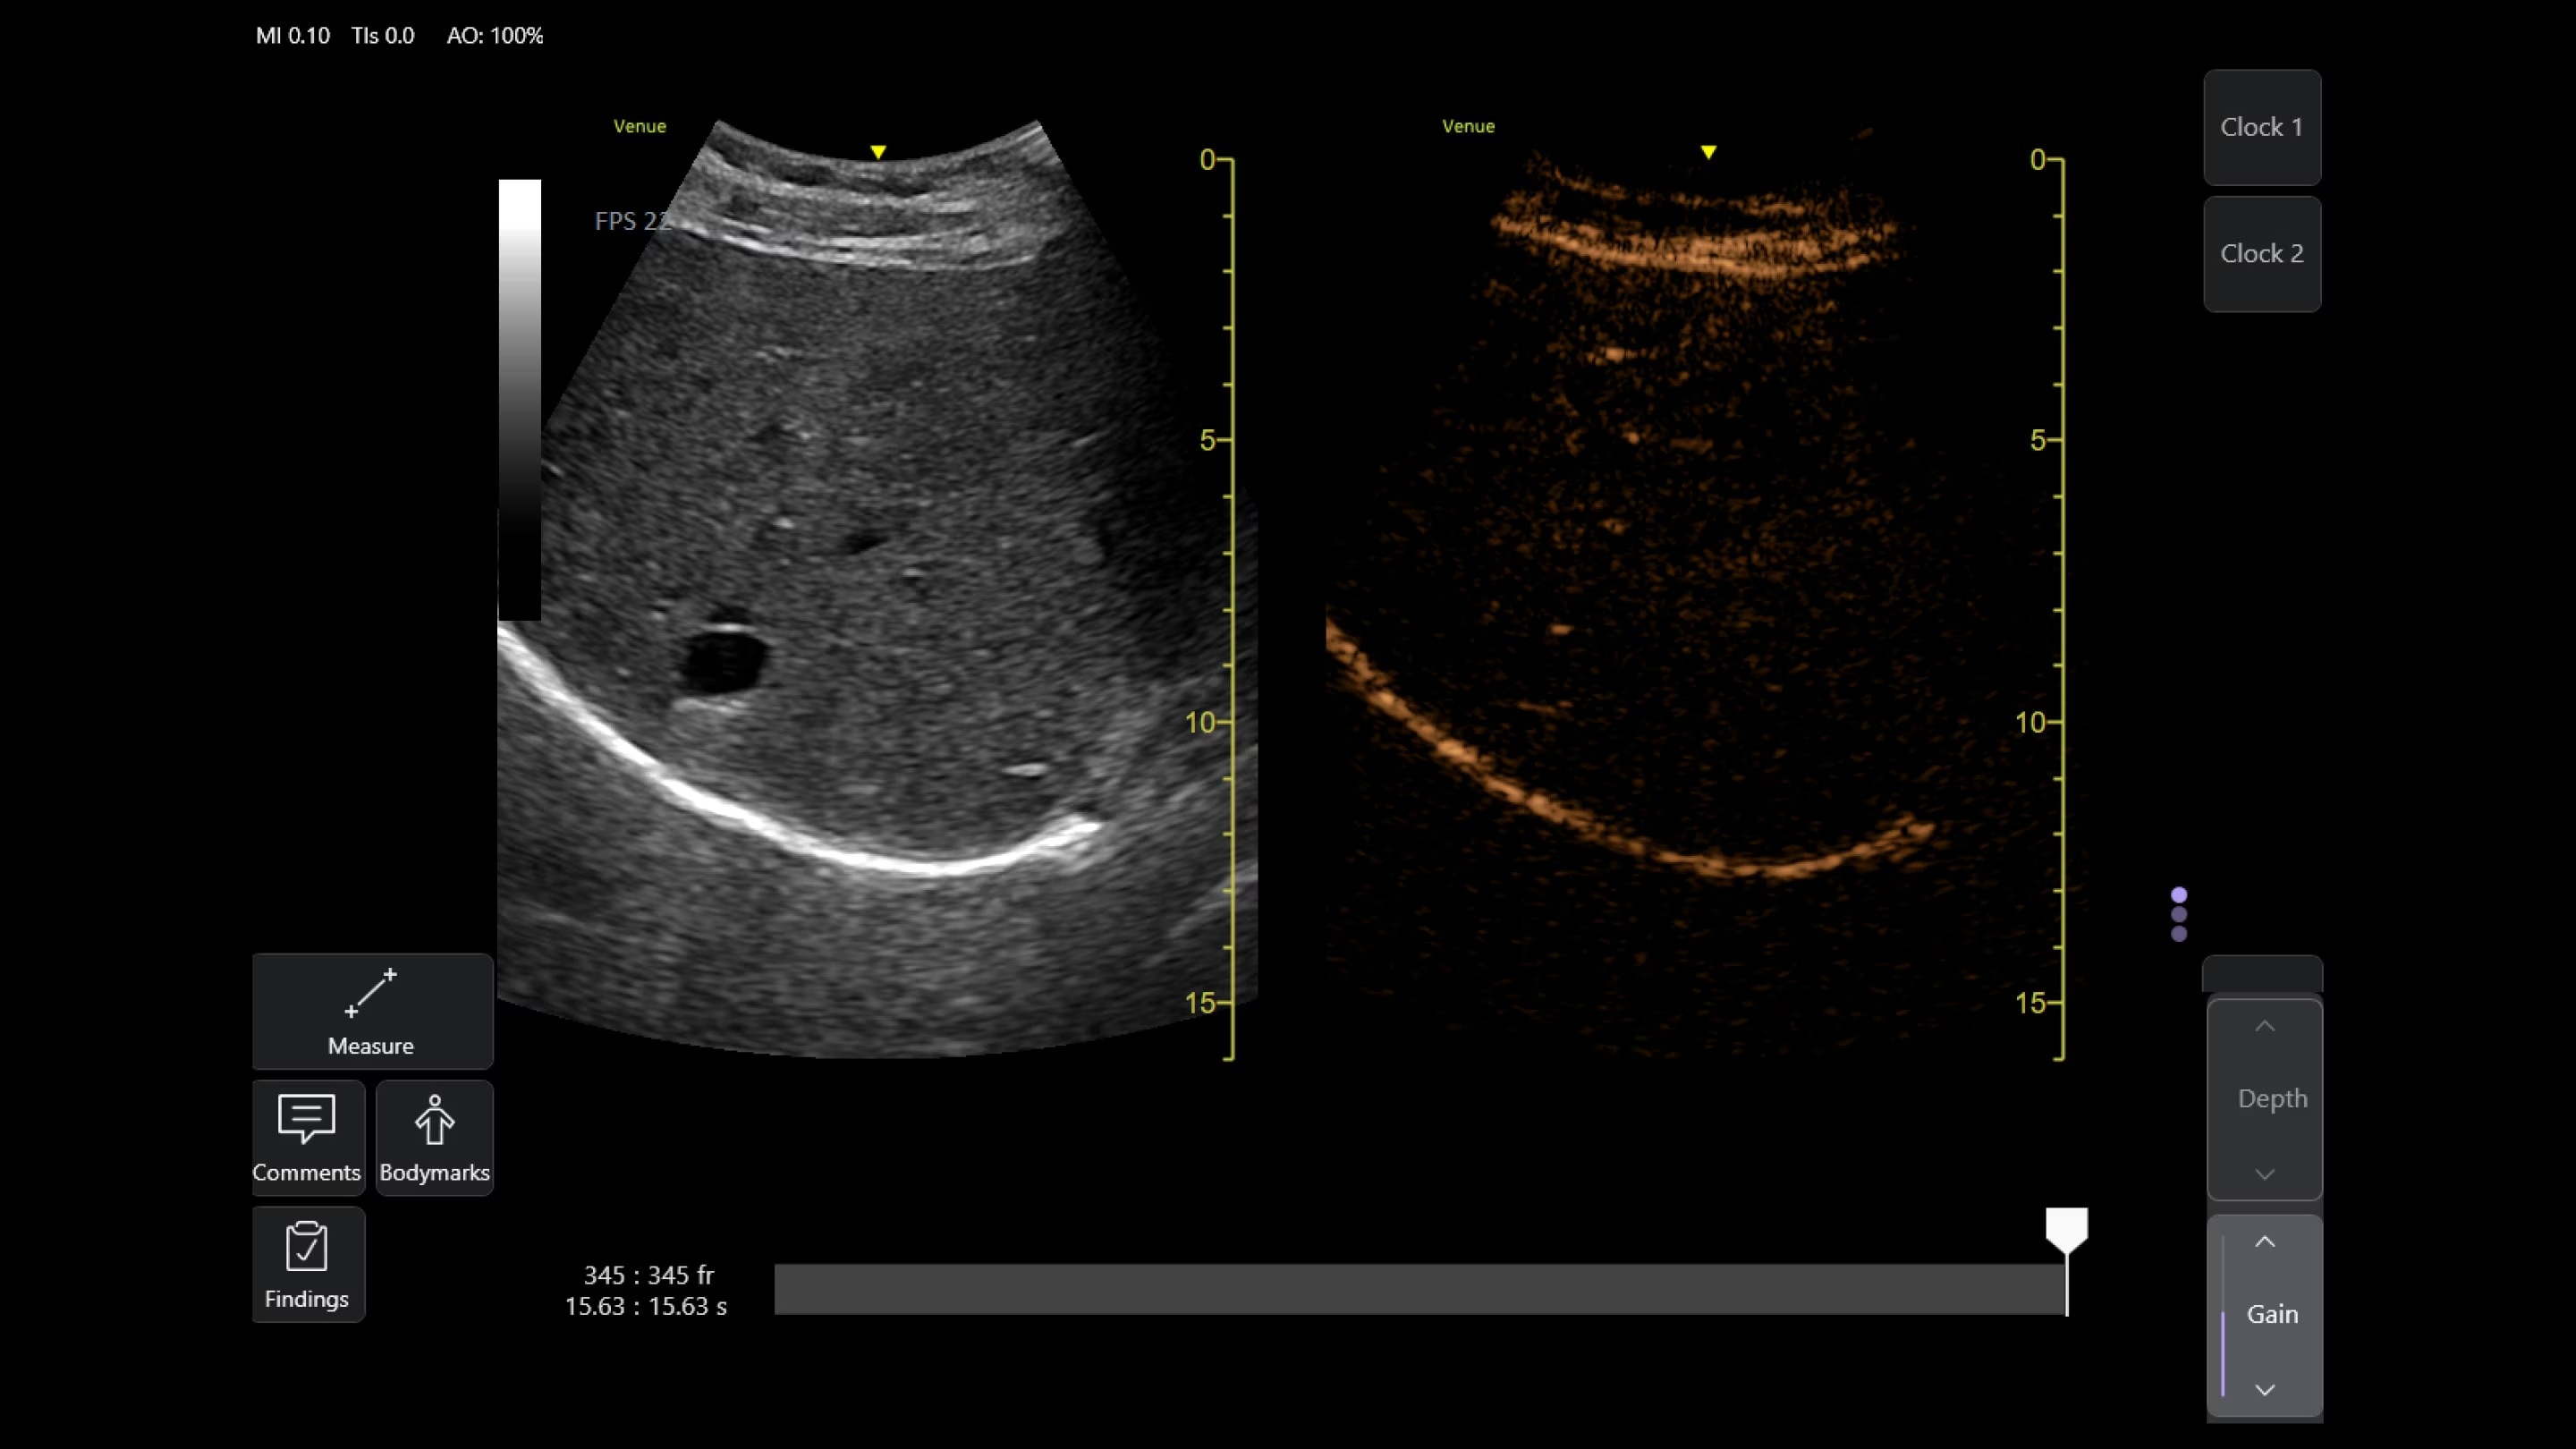The width and height of the screenshot is (2576, 1449).
Task: Raise Gain with the up chevron
Action: point(2264,1242)
